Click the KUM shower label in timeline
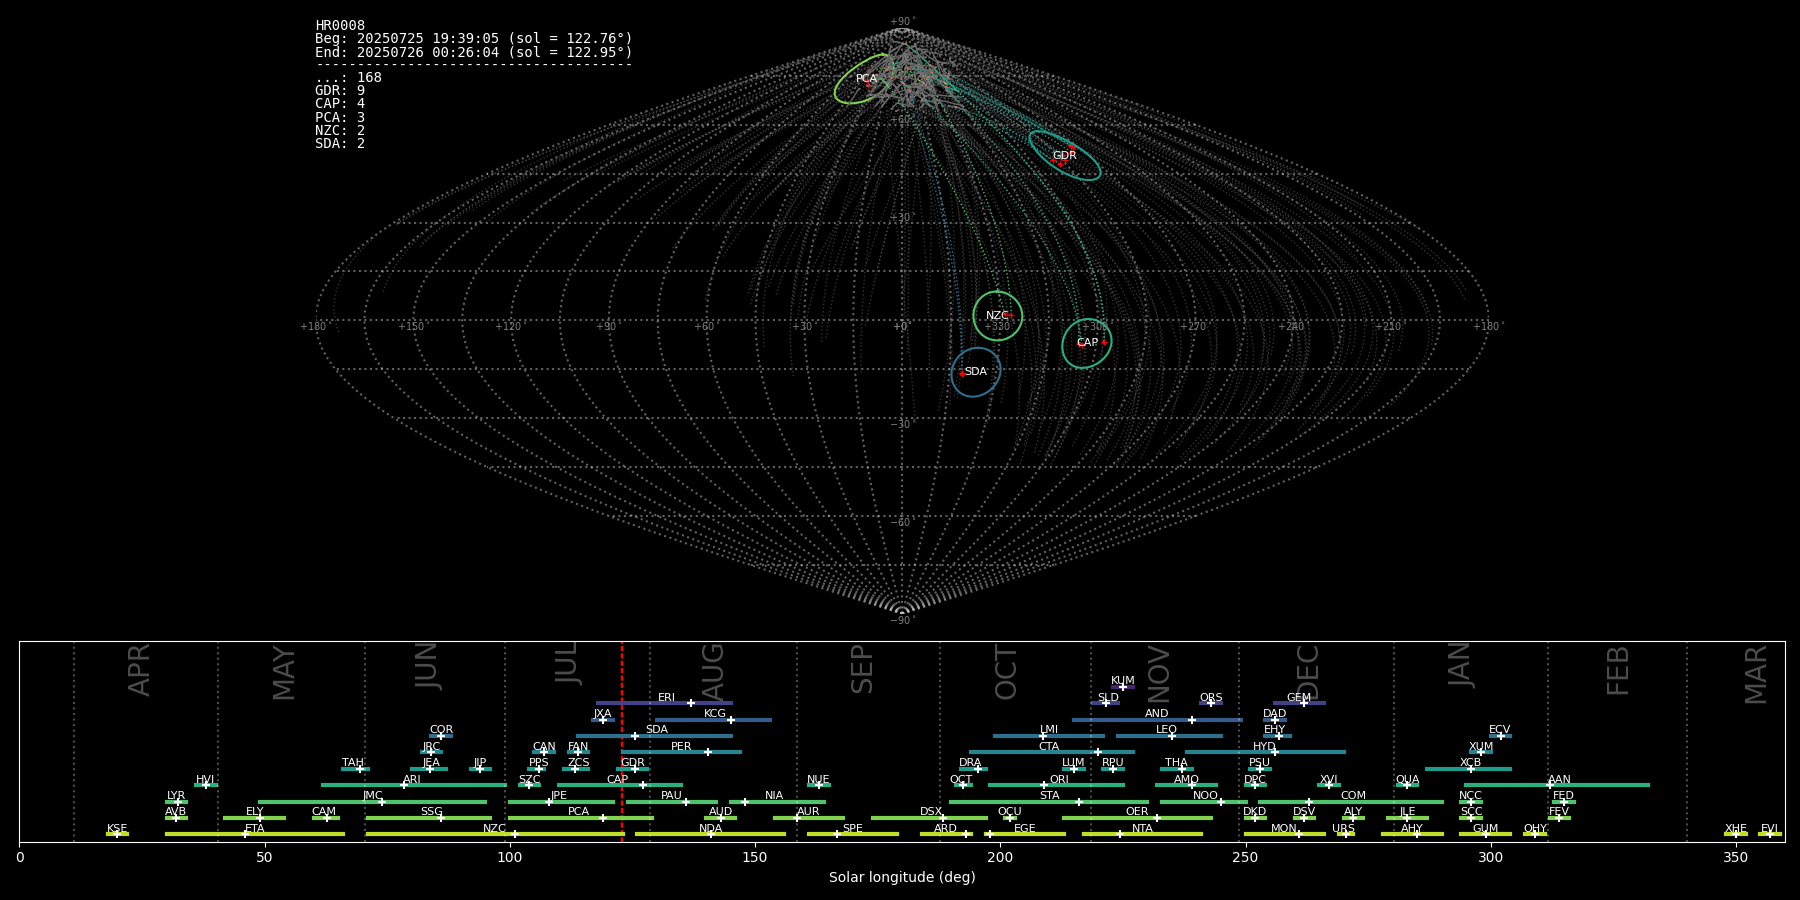Screen dimensions: 1800x900 pyautogui.click(x=1123, y=681)
